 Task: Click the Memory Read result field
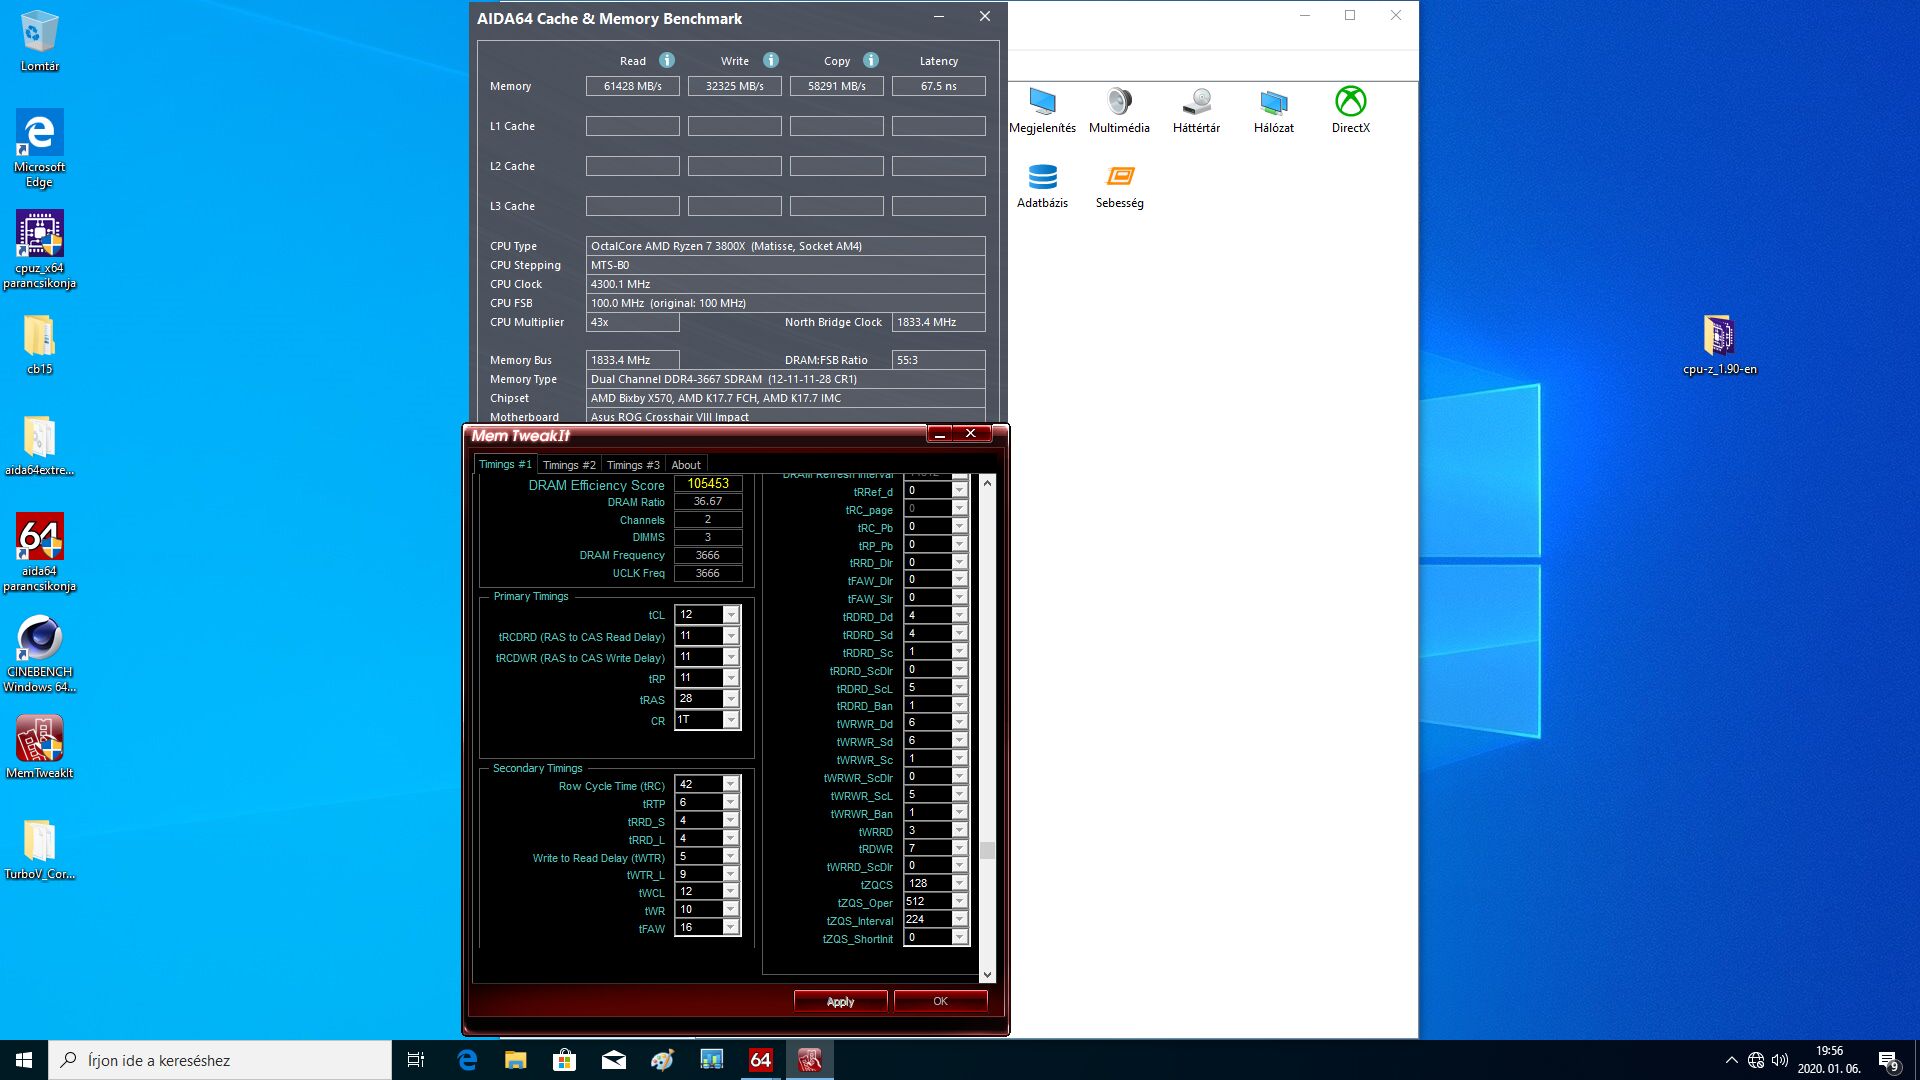pyautogui.click(x=632, y=86)
